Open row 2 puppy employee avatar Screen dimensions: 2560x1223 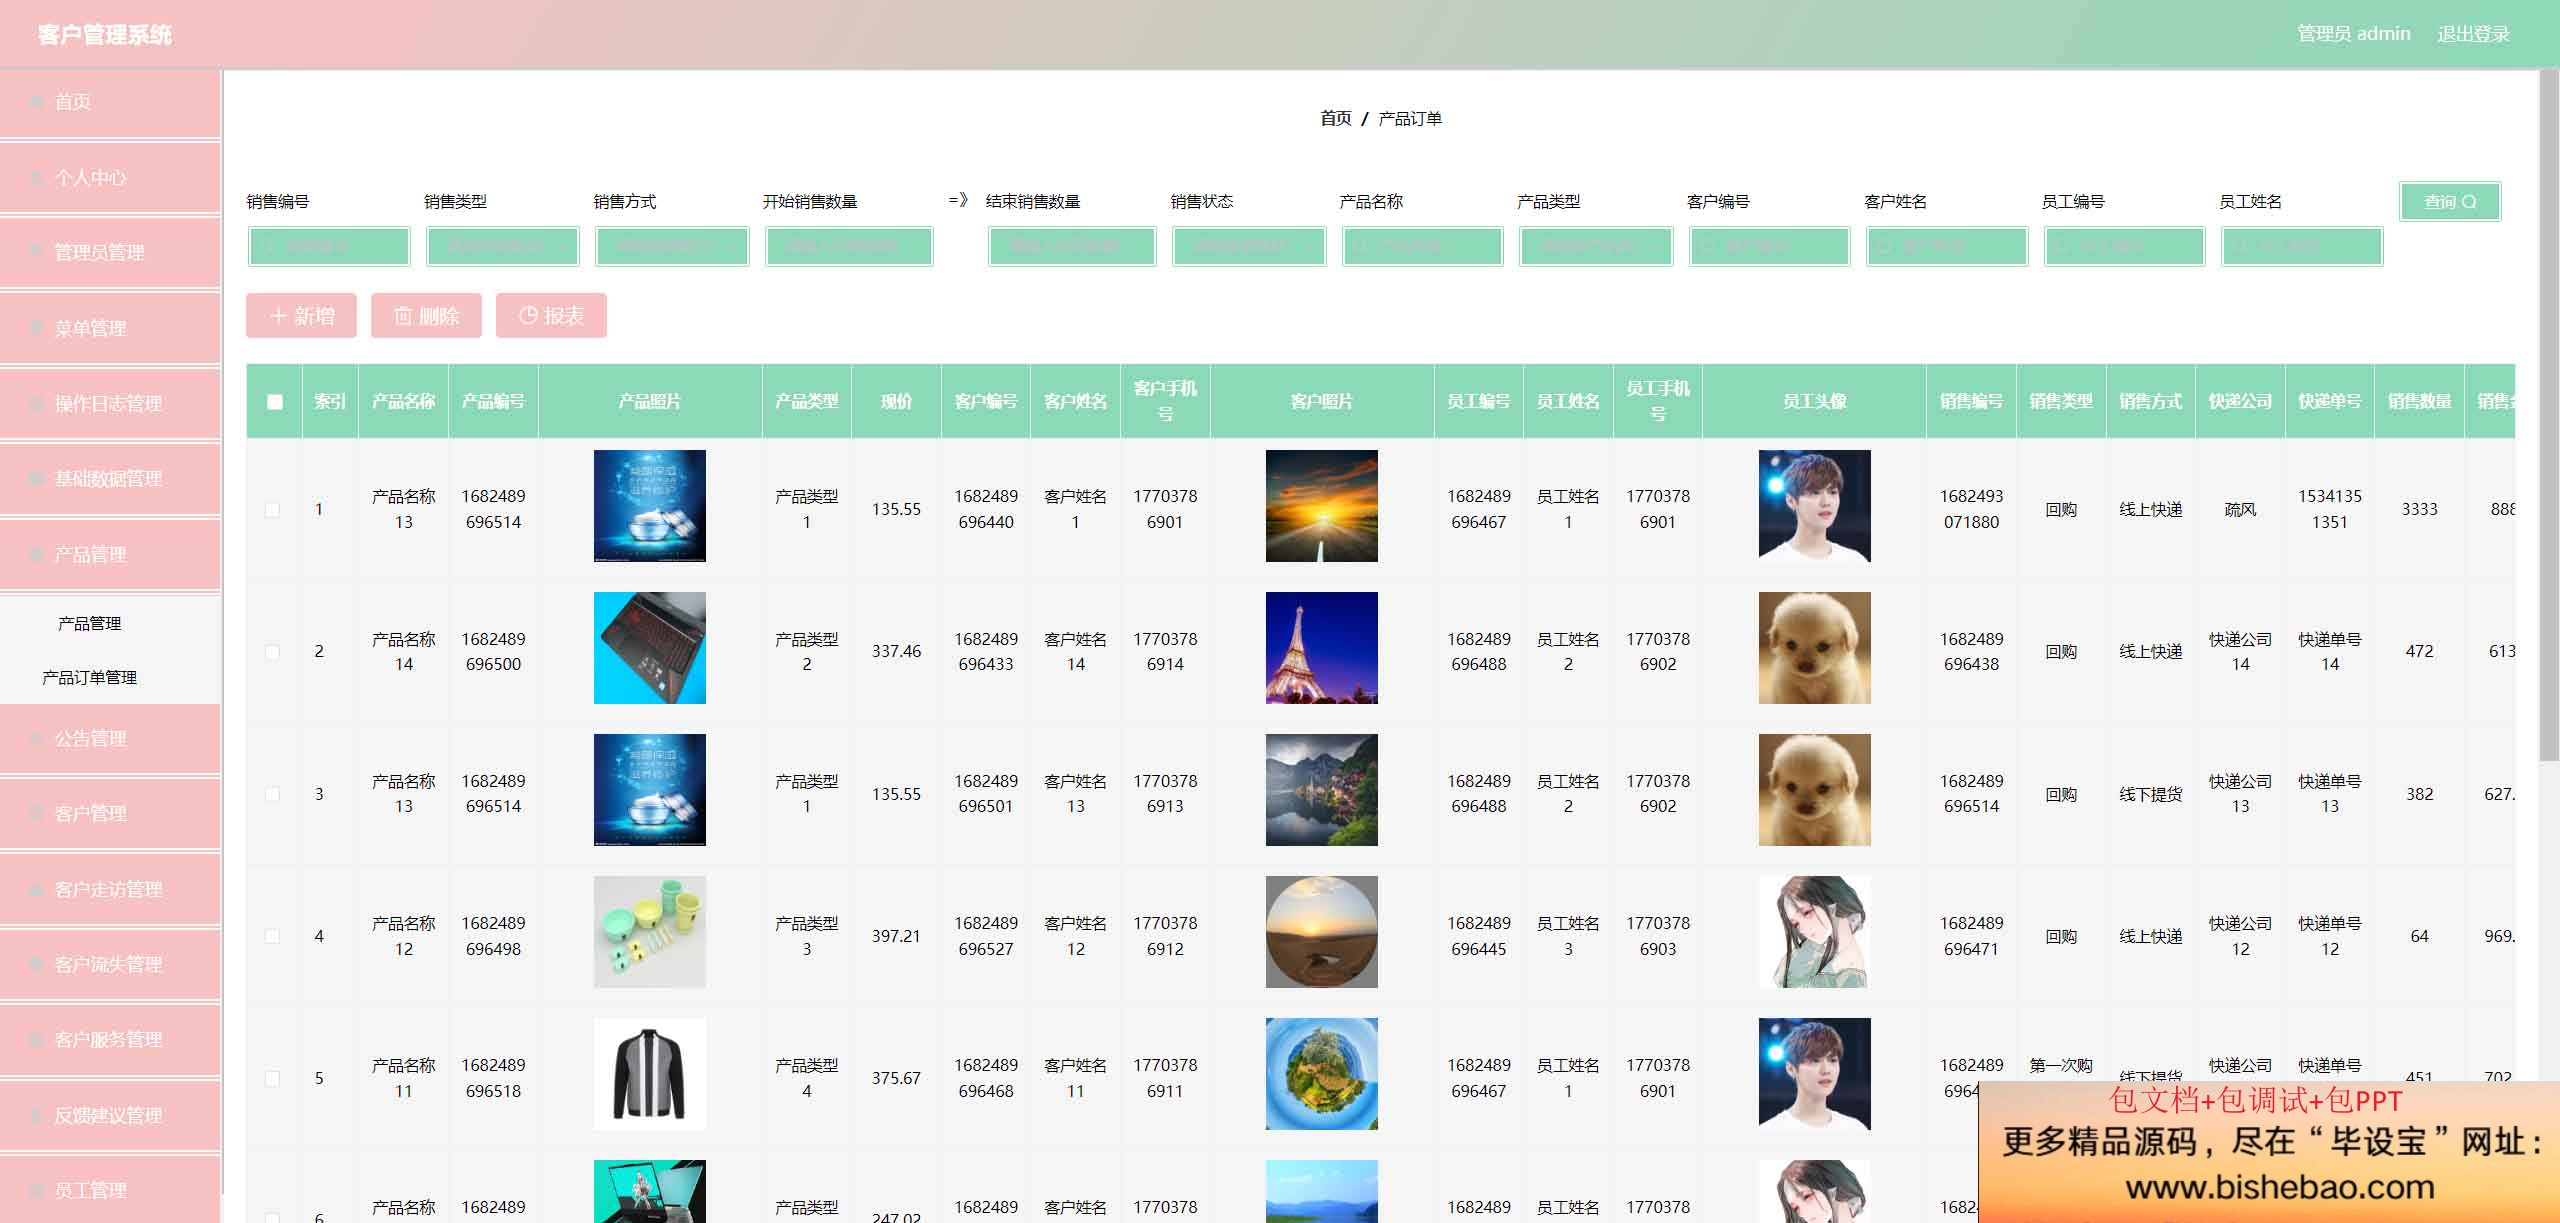(1814, 648)
